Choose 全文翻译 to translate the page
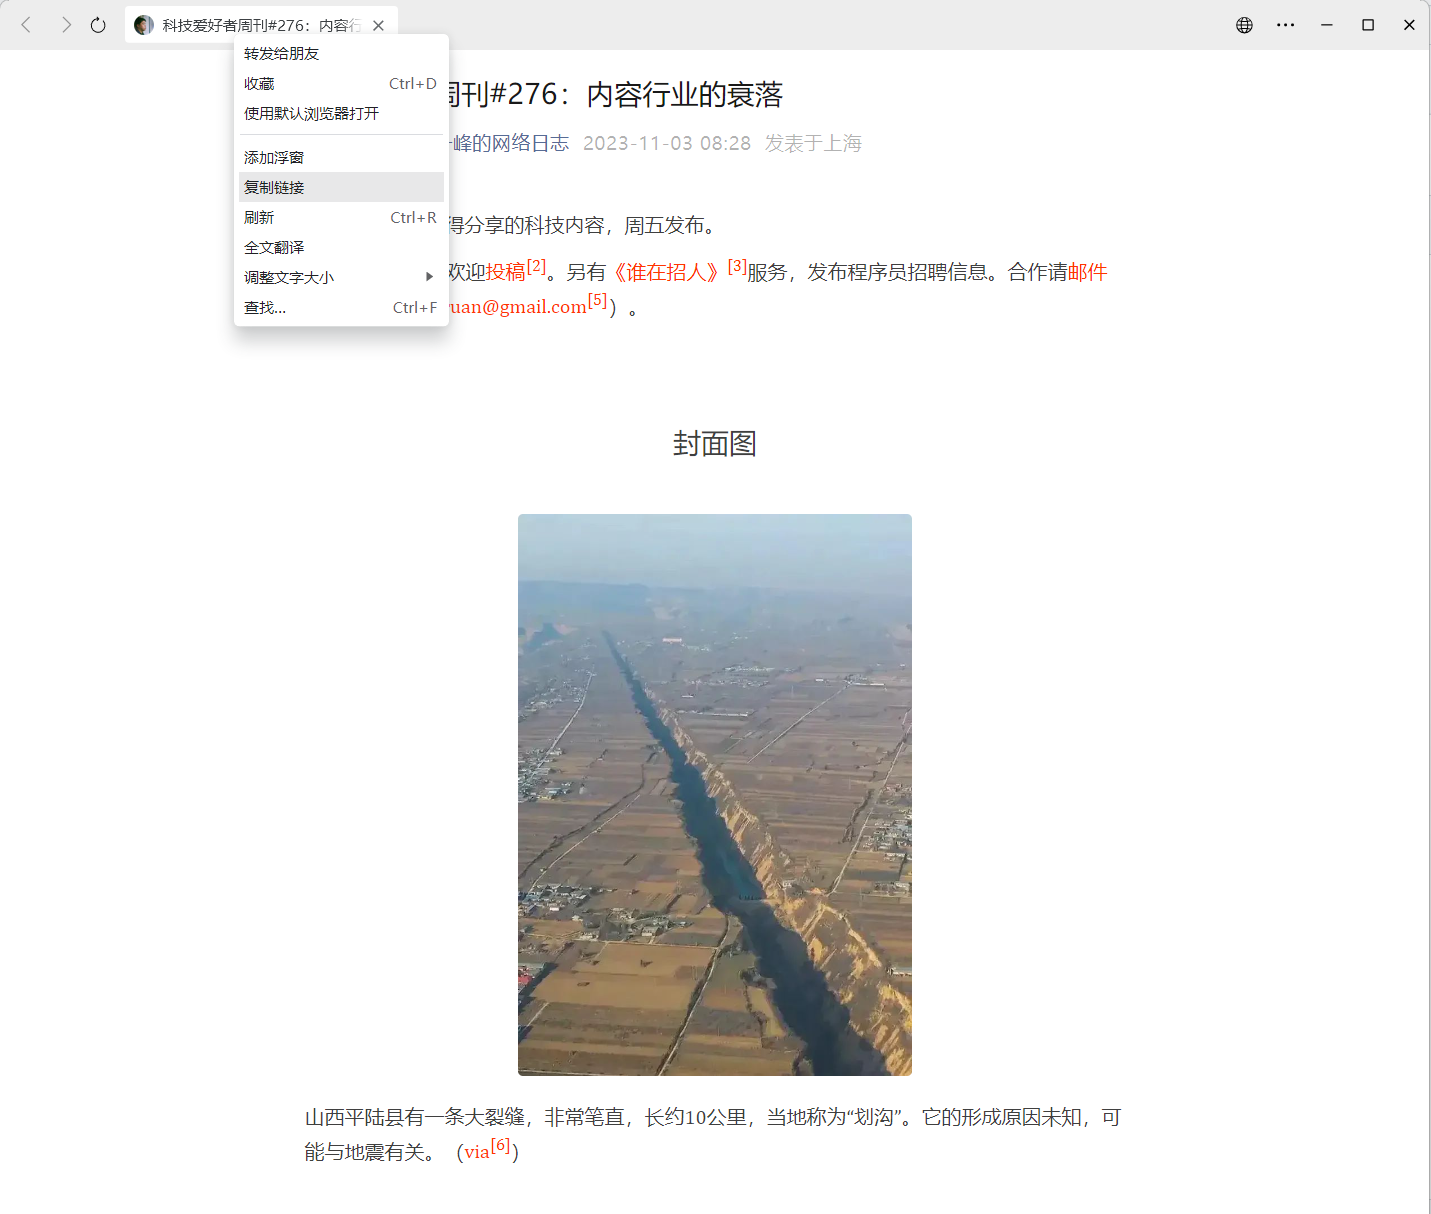Screen dimensions: 1431x1214 [274, 247]
